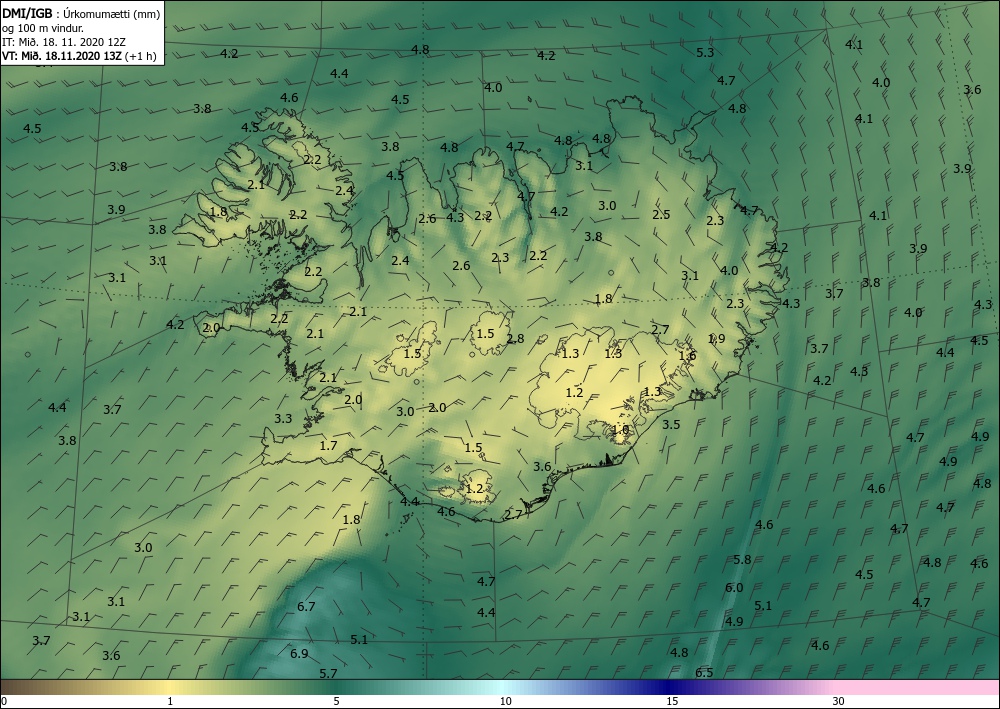The image size is (1000, 709).
Task: Click the 1.7 value in southwest Iceland
Action: (328, 446)
